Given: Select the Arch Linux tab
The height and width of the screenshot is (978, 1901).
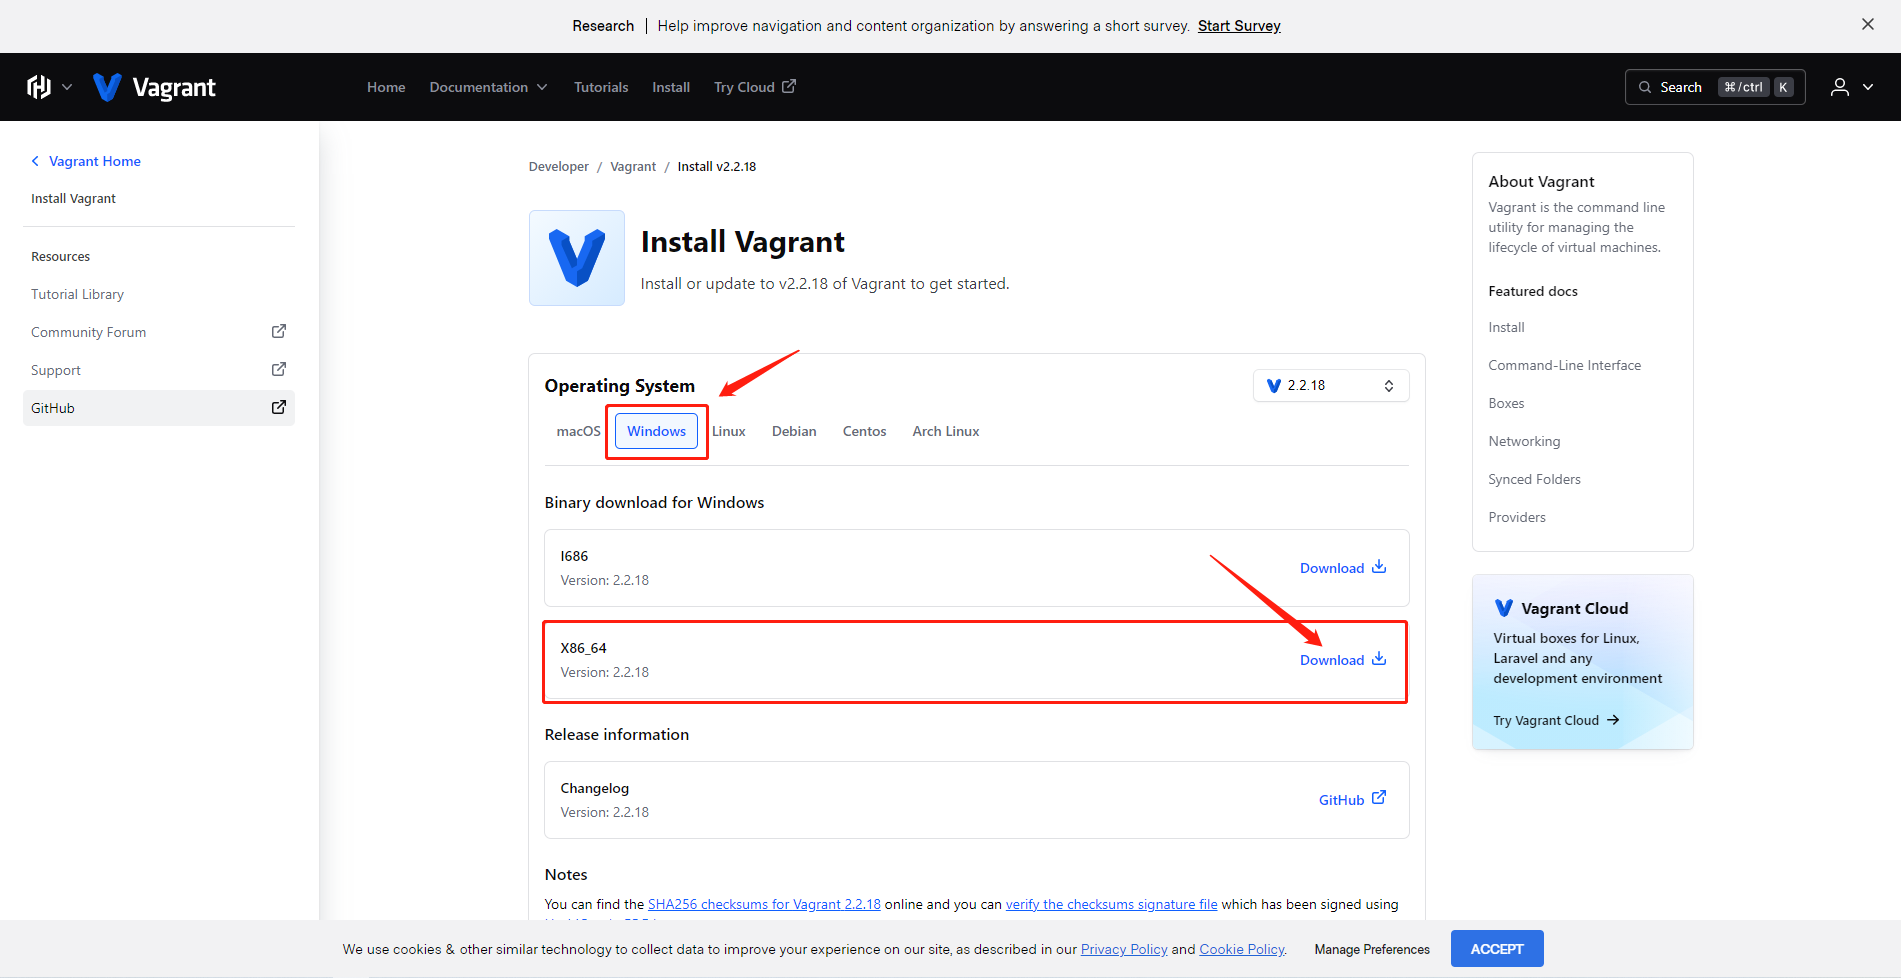Looking at the screenshot, I should tap(945, 431).
